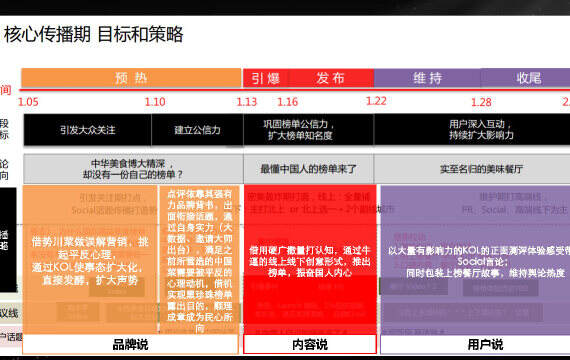
Task: Click the 用户说 label box
Action: tap(475, 344)
